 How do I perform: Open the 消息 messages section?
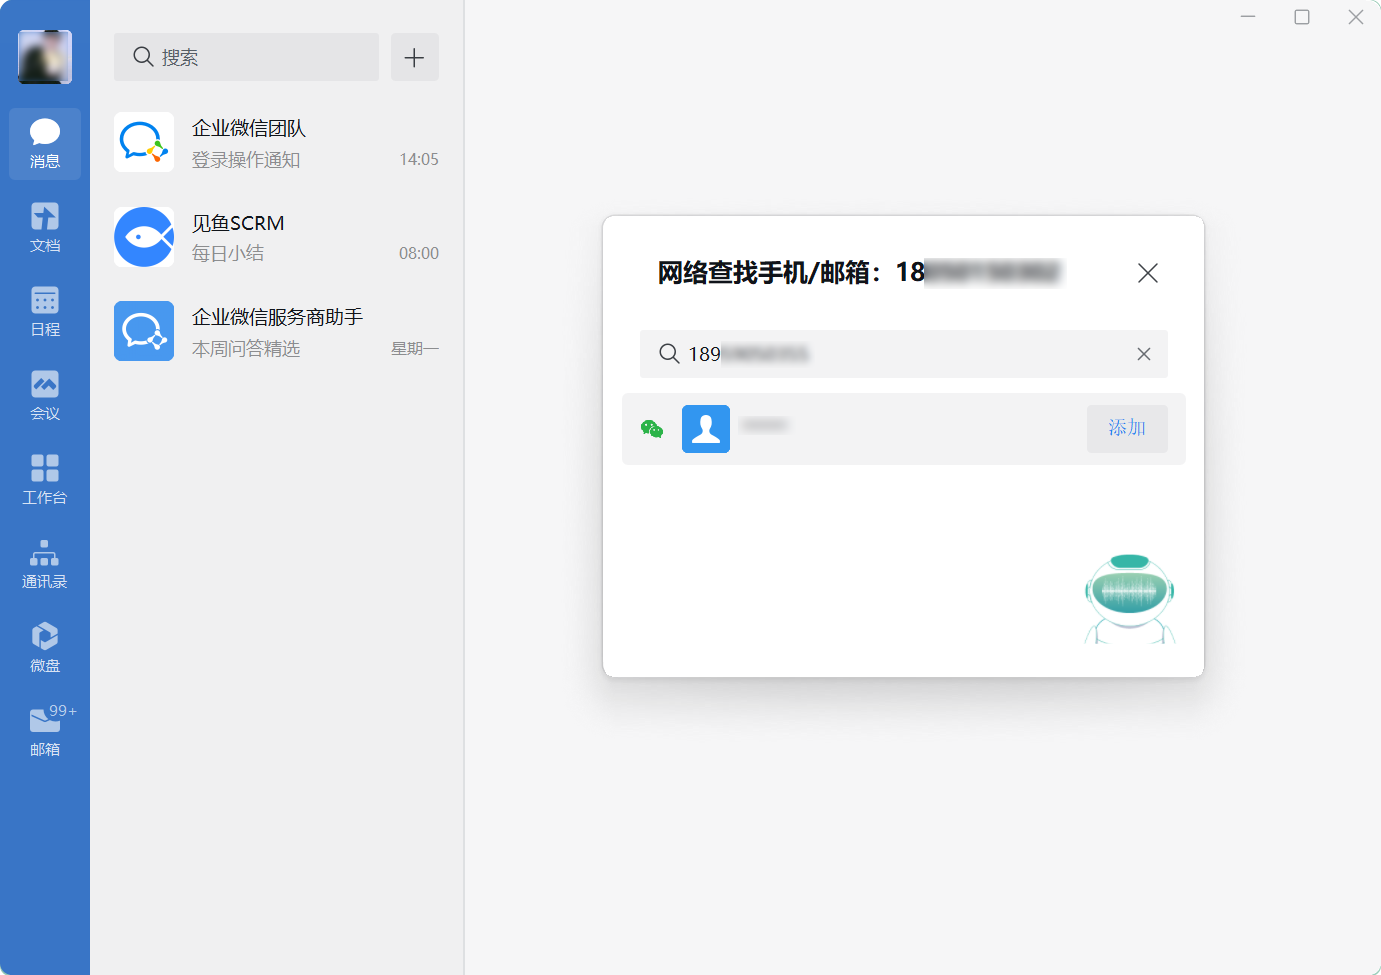pos(45,144)
